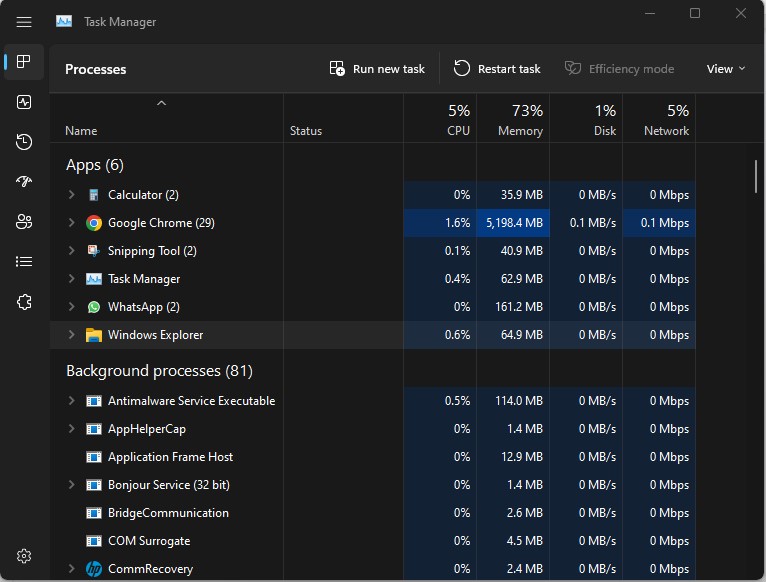
Task: Click the HP CommRecovery icon
Action: 93,569
